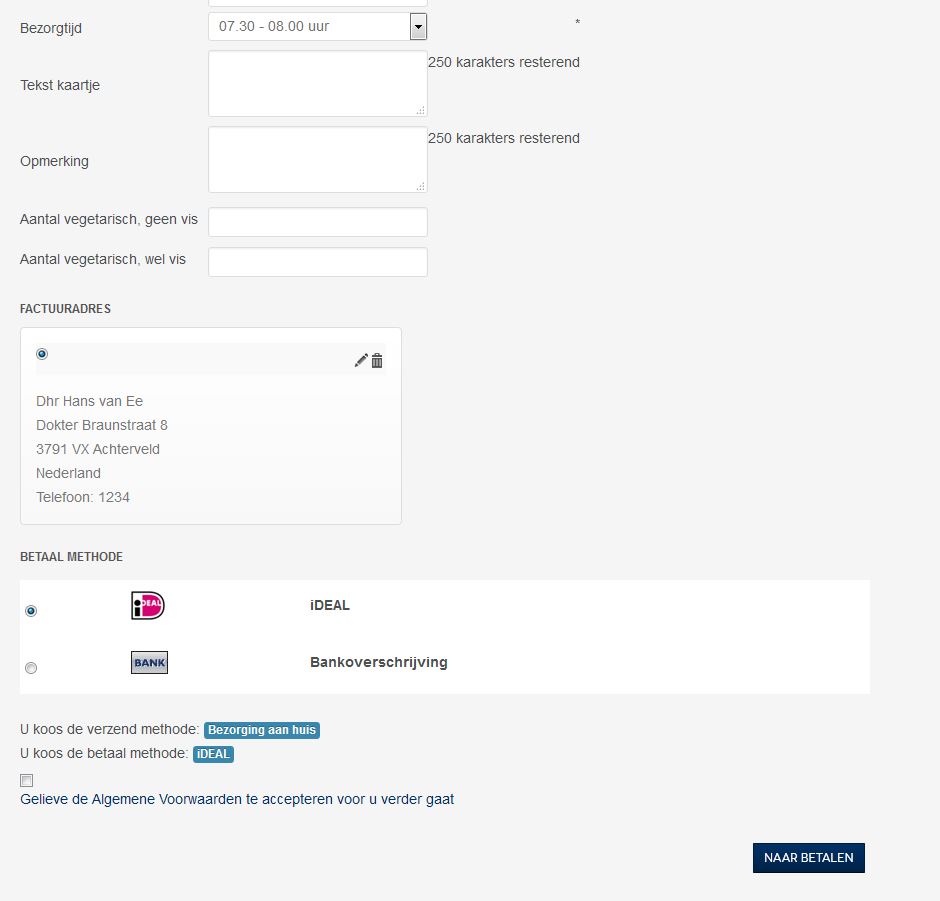Click the trash delete icon on billing address
Image resolution: width=940 pixels, height=901 pixels.
[377, 361]
